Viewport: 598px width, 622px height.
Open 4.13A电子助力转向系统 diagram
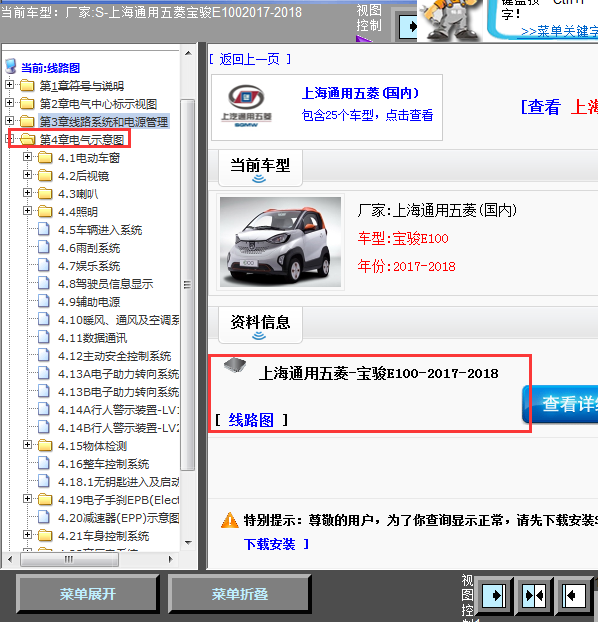[x=118, y=374]
